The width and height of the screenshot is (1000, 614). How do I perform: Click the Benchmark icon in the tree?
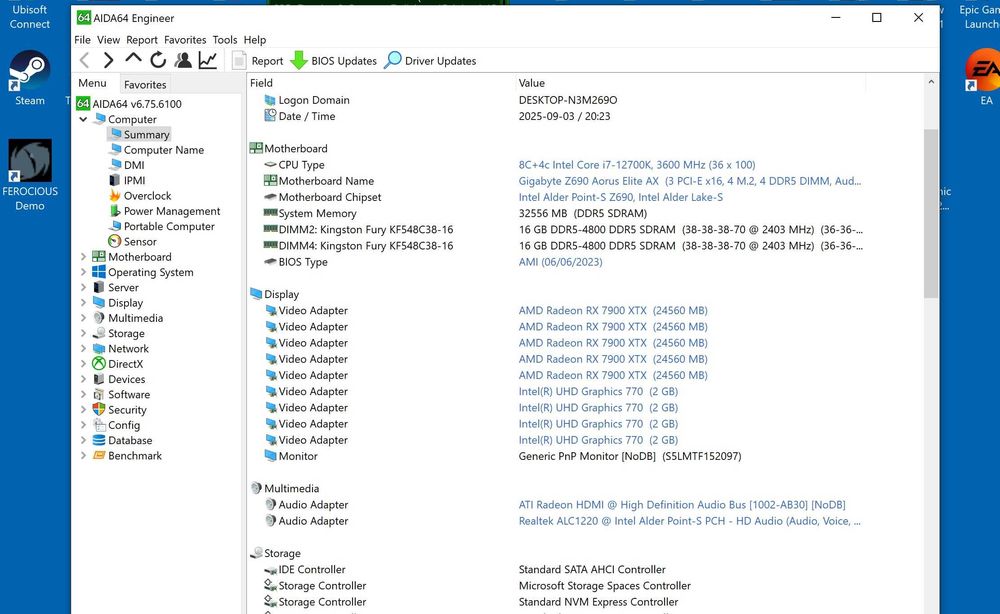[x=99, y=456]
